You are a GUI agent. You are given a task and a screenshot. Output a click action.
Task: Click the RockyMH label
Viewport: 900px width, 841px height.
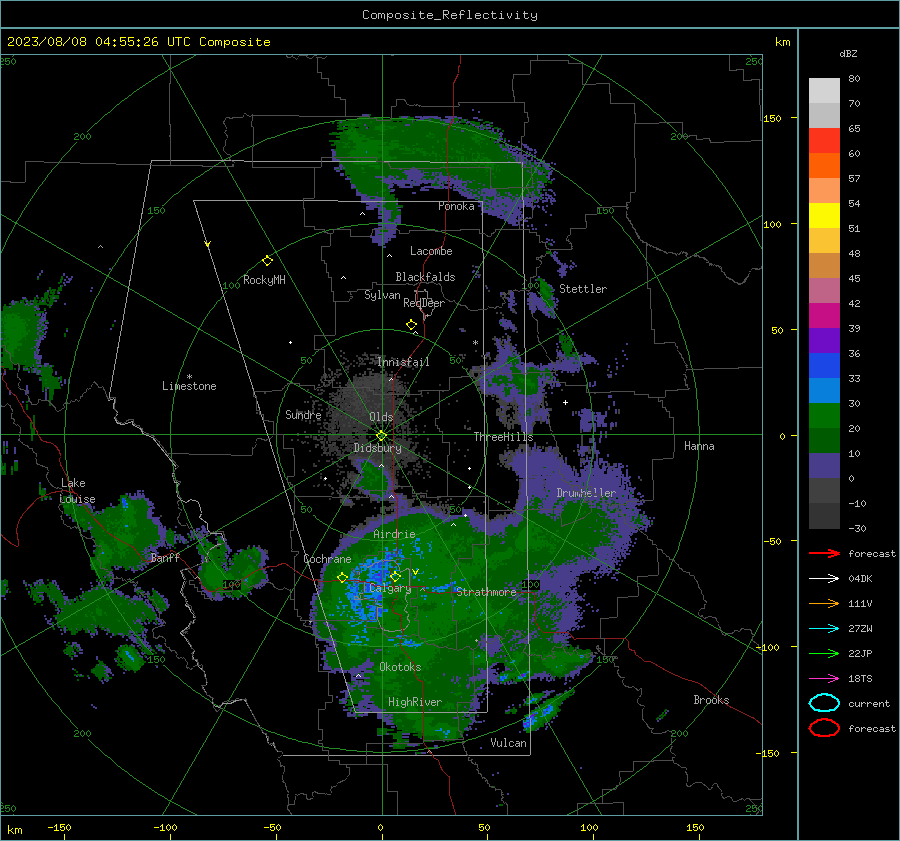pyautogui.click(x=264, y=280)
